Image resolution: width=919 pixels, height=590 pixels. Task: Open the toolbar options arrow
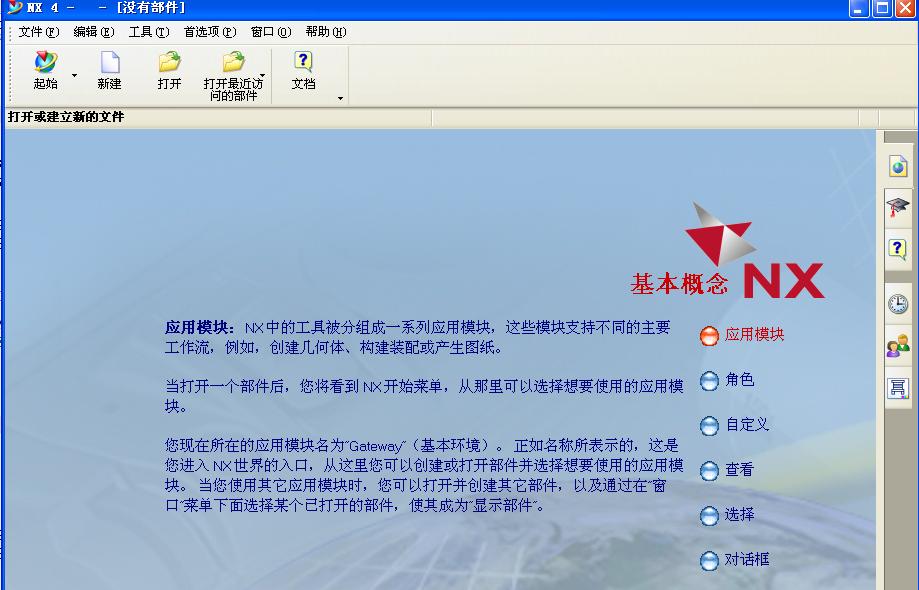[x=341, y=98]
